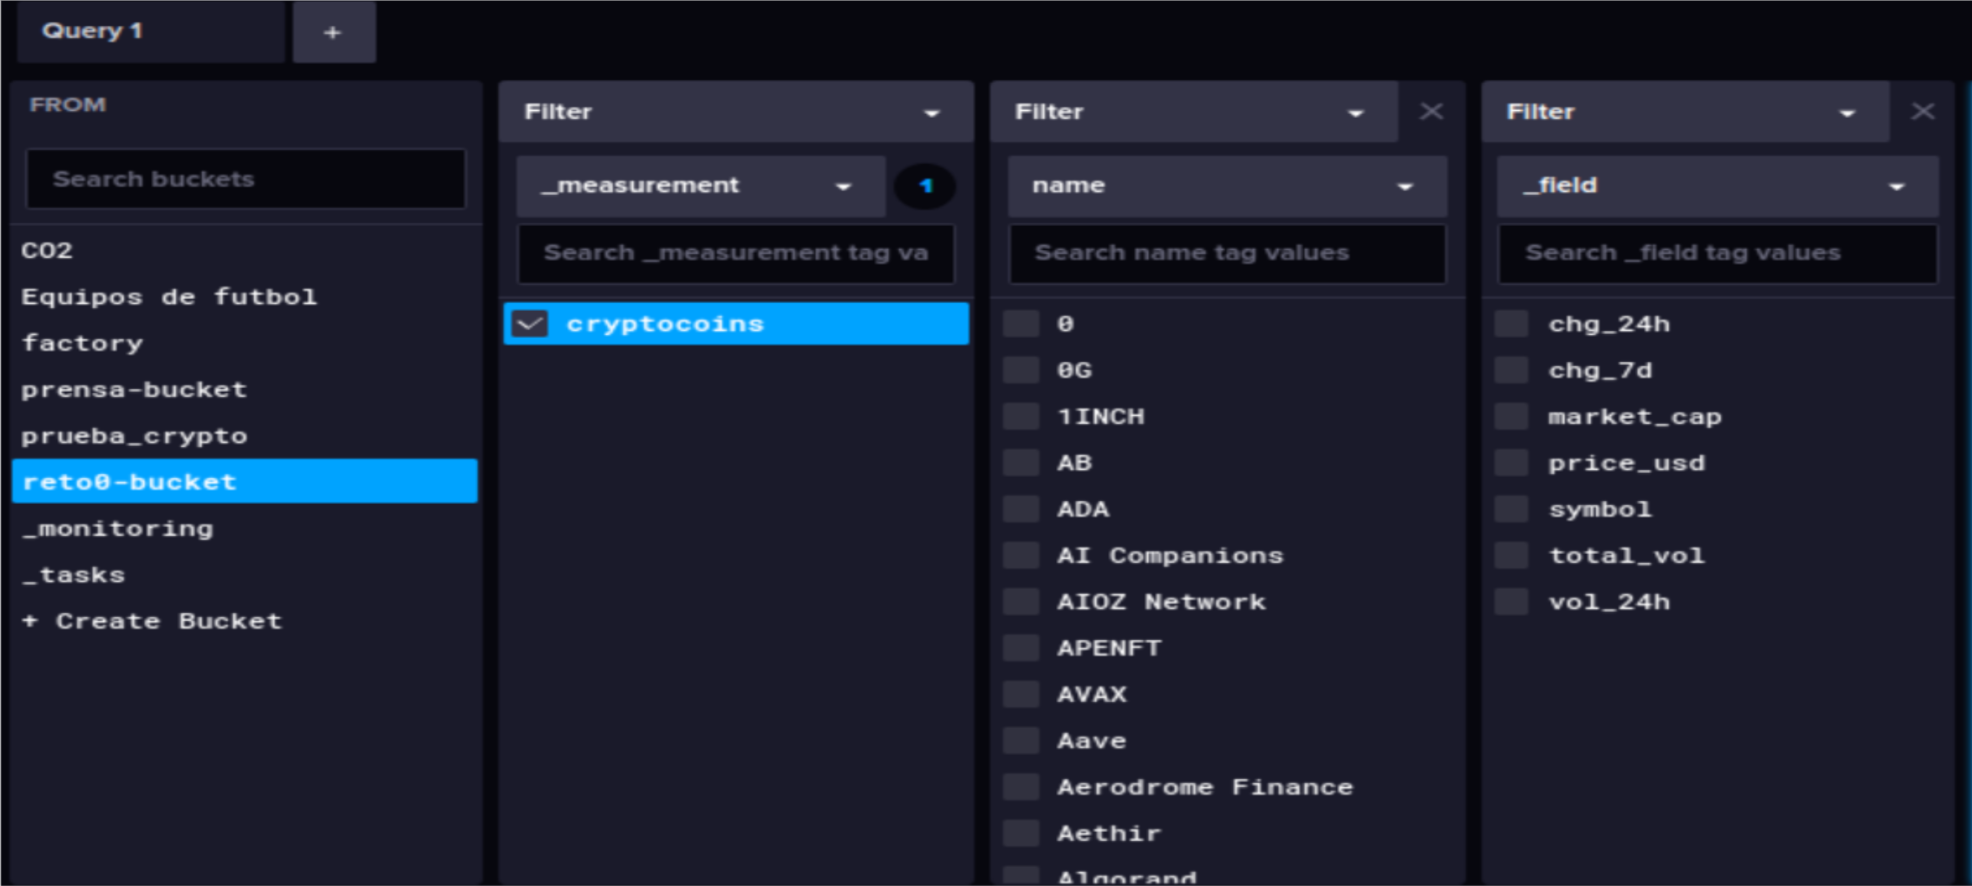Switch to the Query 1 tab
Screen dimensions: 1972x886
click(150, 32)
